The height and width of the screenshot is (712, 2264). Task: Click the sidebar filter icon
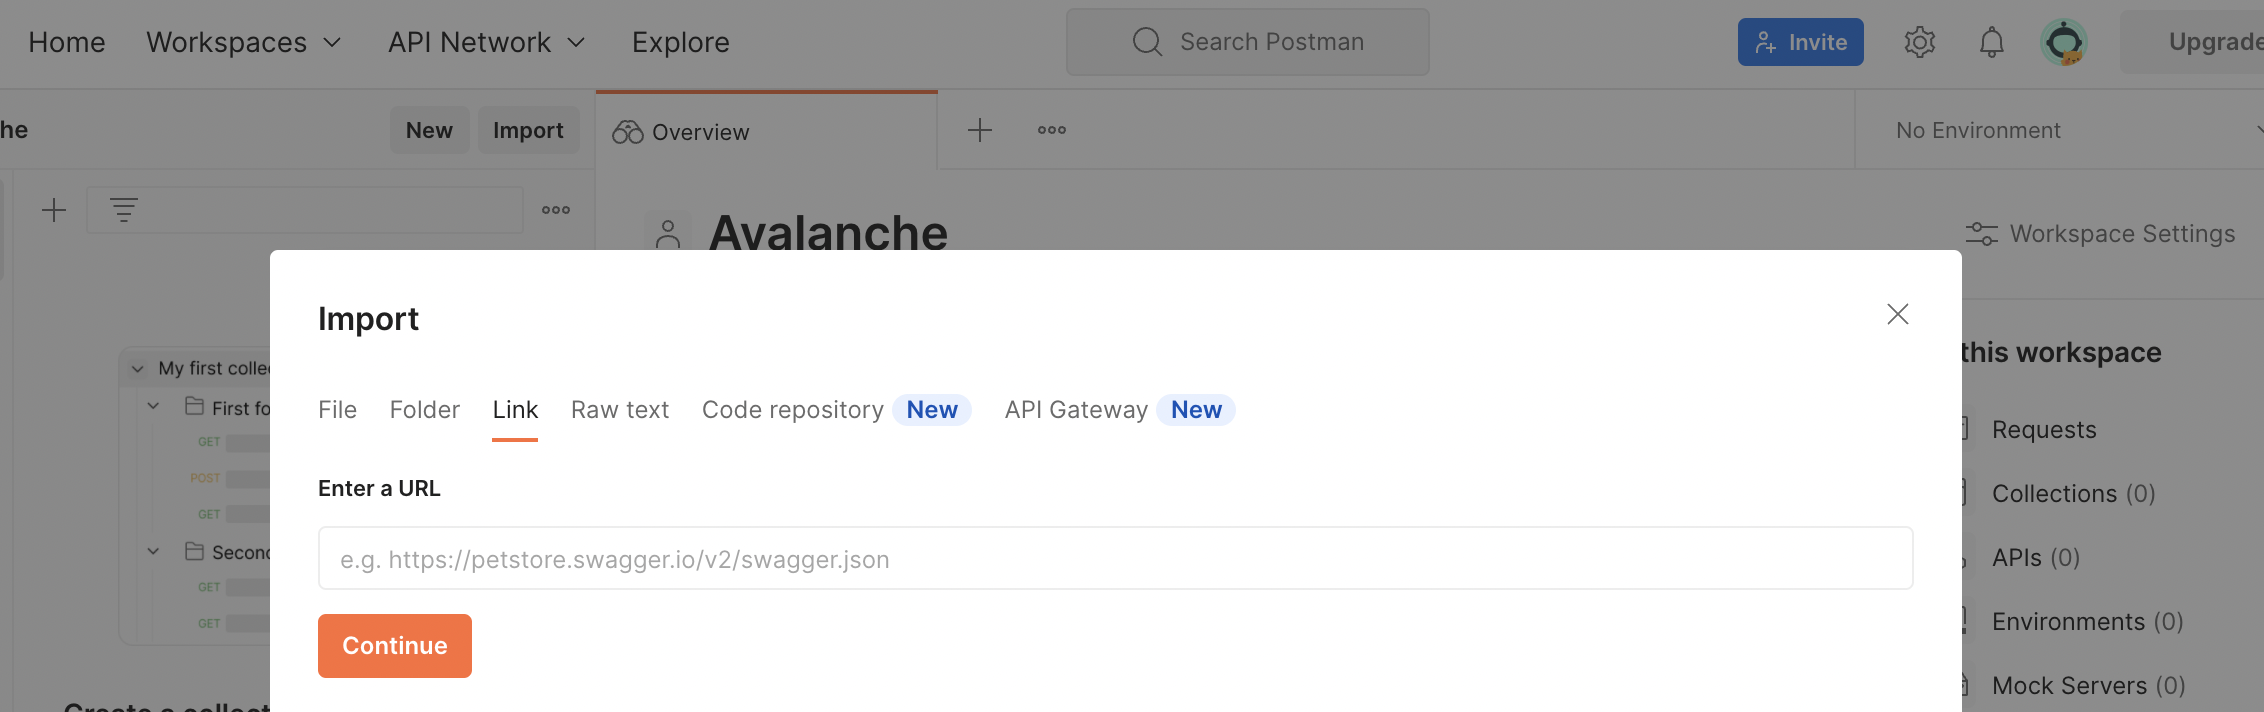click(x=124, y=210)
